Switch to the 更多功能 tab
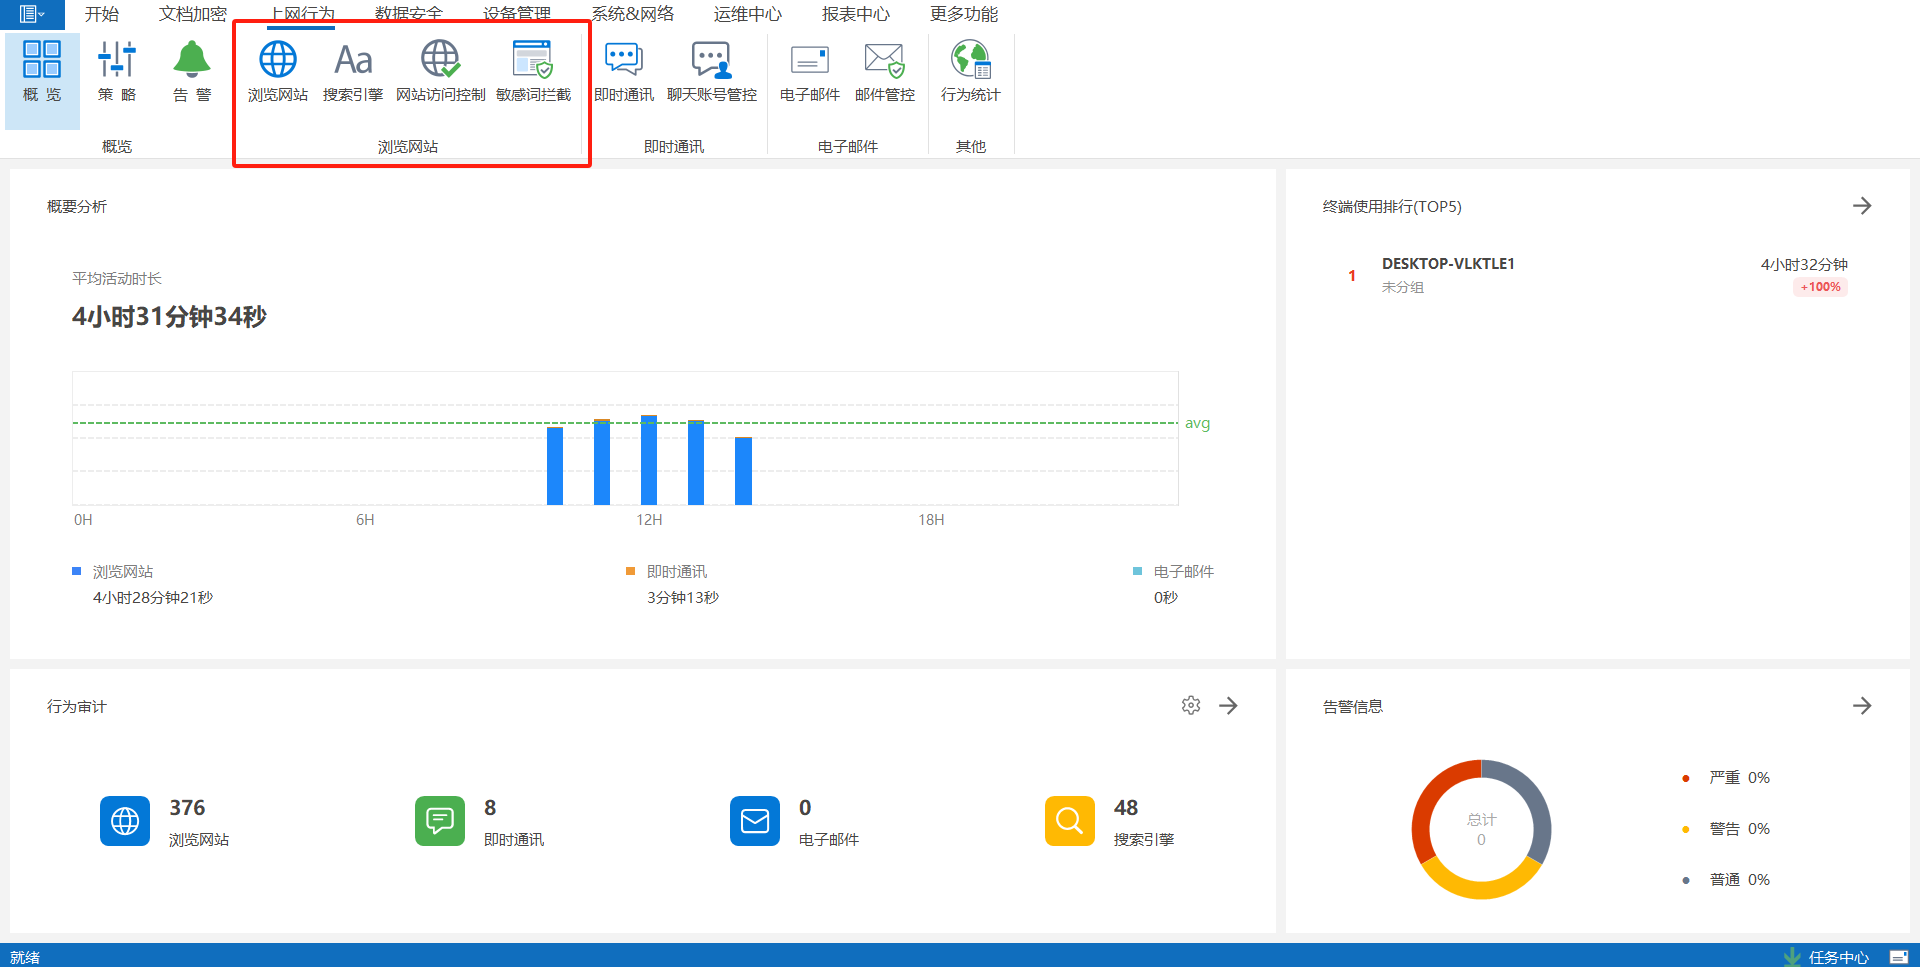The image size is (1920, 967). tap(964, 14)
